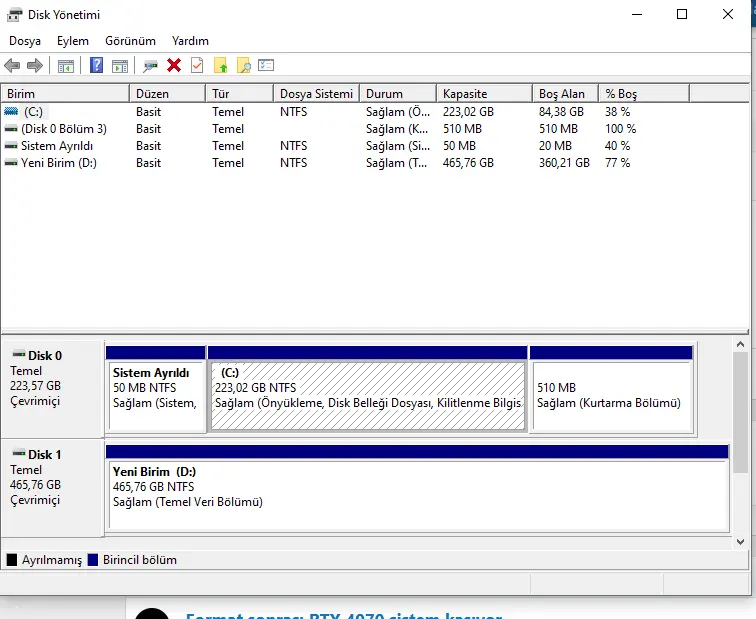This screenshot has width=756, height=619.
Task: Select the 510 MB Kurtarma Bölümü partition
Action: pyautogui.click(x=611, y=389)
